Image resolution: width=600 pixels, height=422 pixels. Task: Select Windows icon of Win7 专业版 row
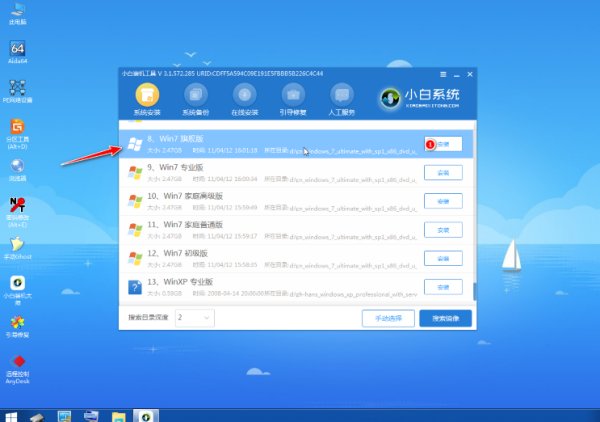tap(135, 173)
